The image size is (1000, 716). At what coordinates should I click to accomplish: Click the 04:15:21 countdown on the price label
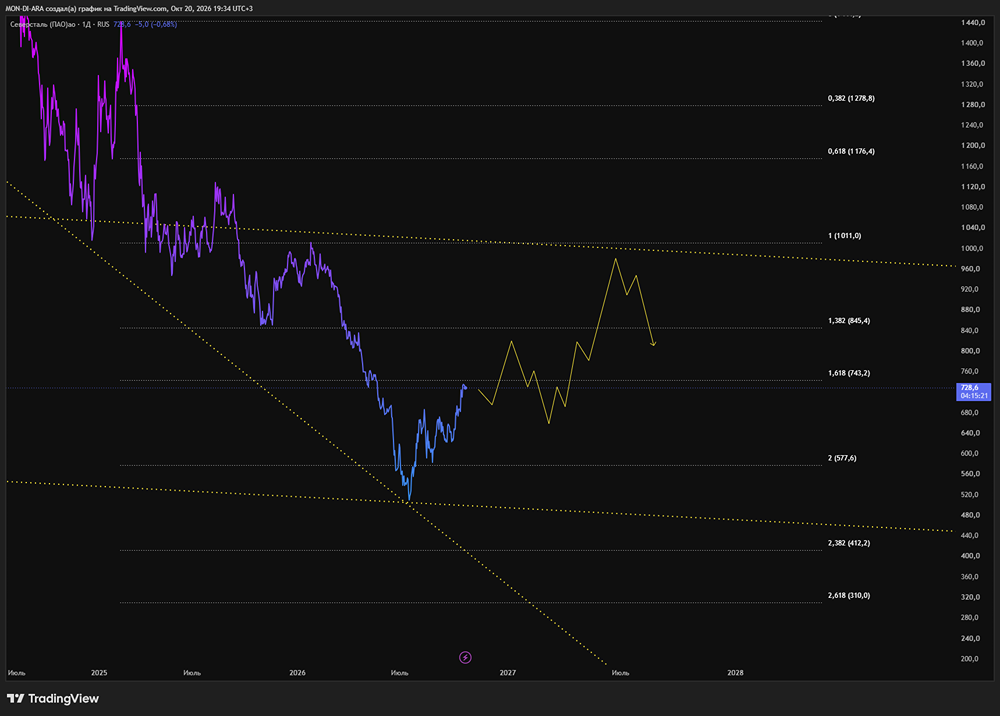[x=974, y=396]
